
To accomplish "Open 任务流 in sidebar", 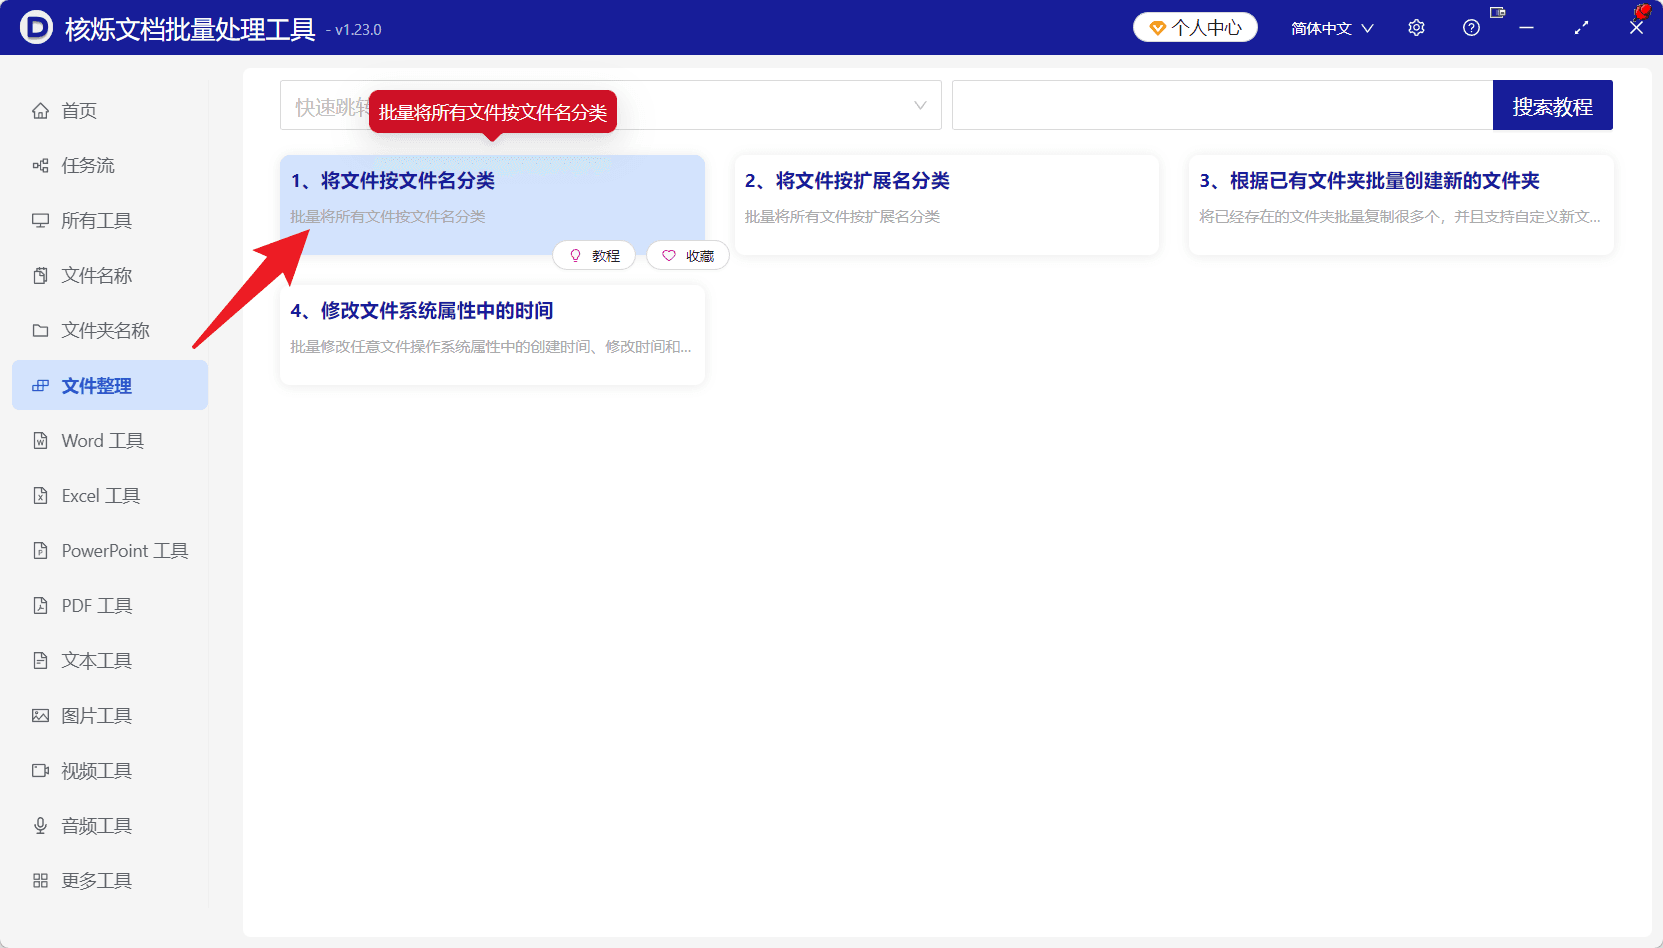I will (x=110, y=166).
